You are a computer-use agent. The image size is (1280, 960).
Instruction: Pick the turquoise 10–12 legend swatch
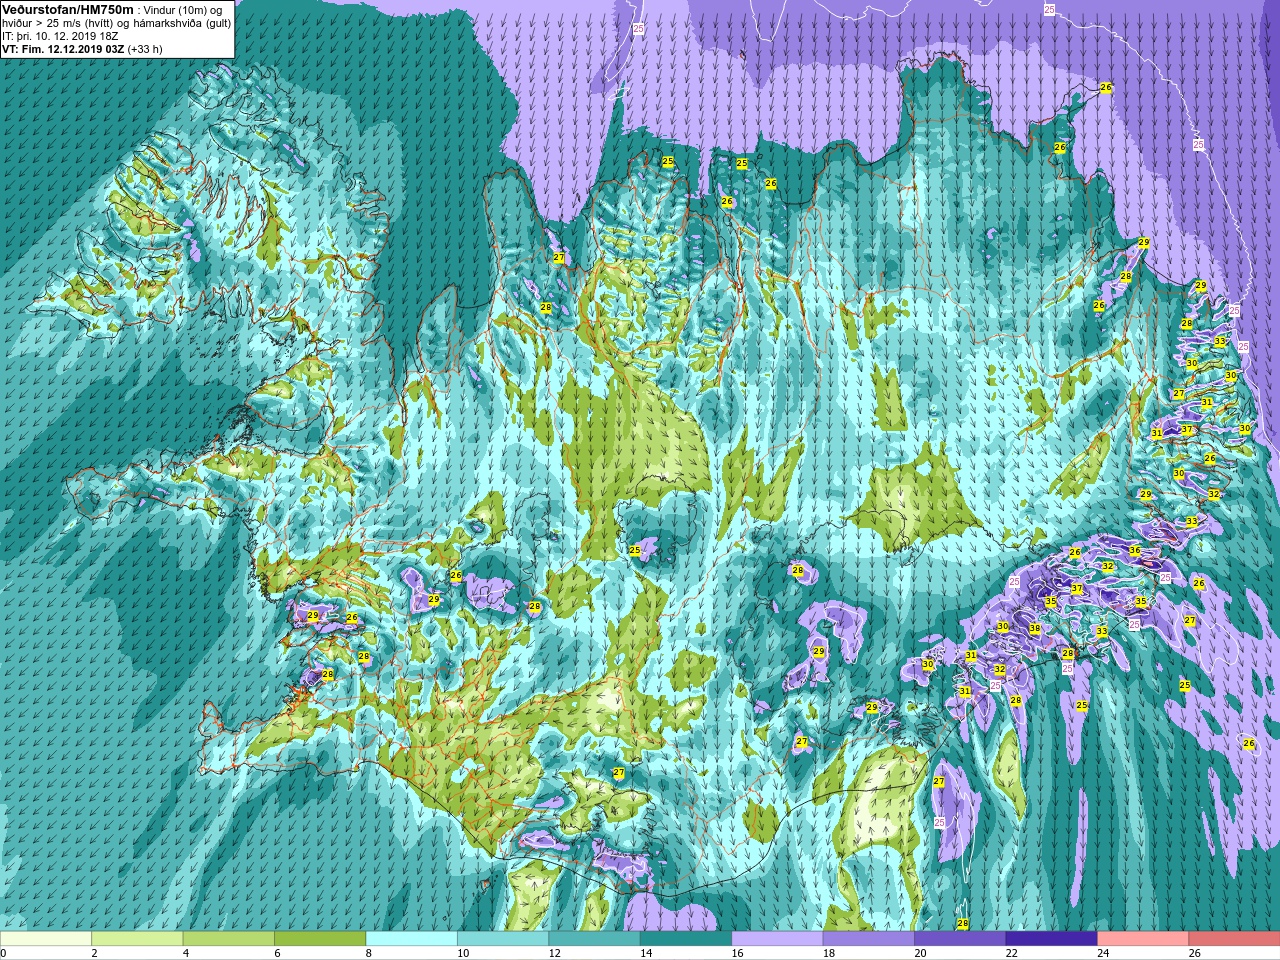pos(503,939)
